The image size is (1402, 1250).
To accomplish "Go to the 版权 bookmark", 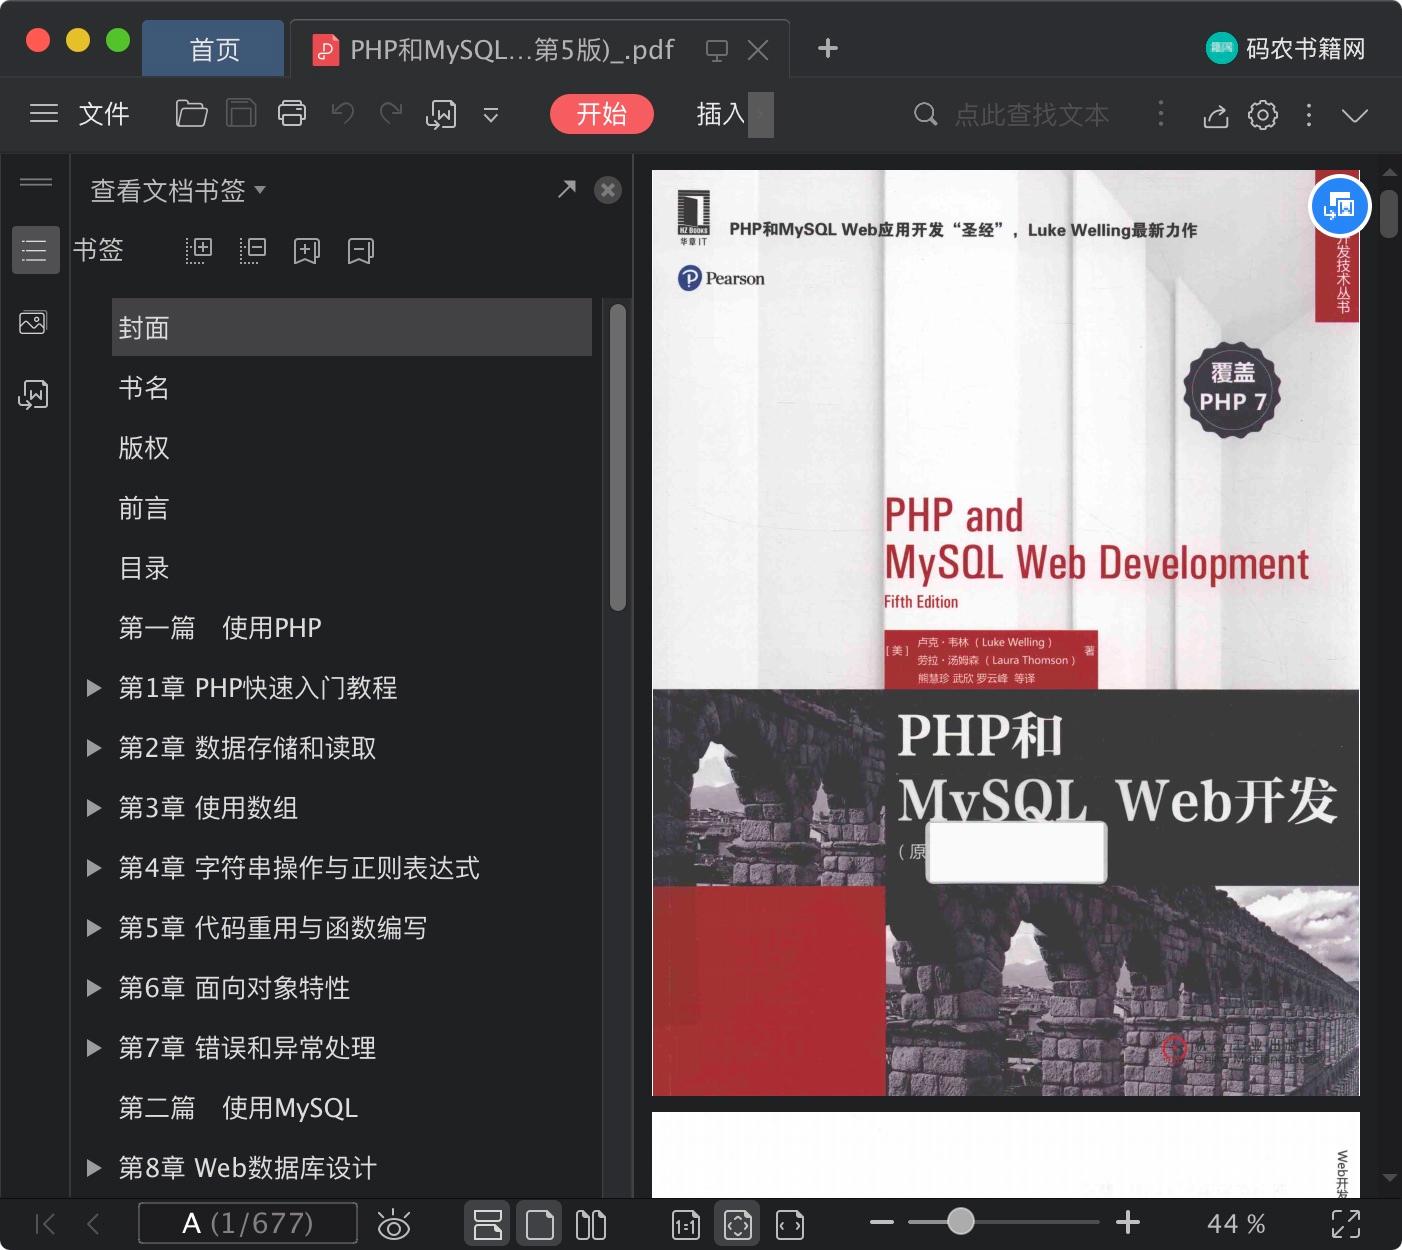I will pyautogui.click(x=144, y=448).
